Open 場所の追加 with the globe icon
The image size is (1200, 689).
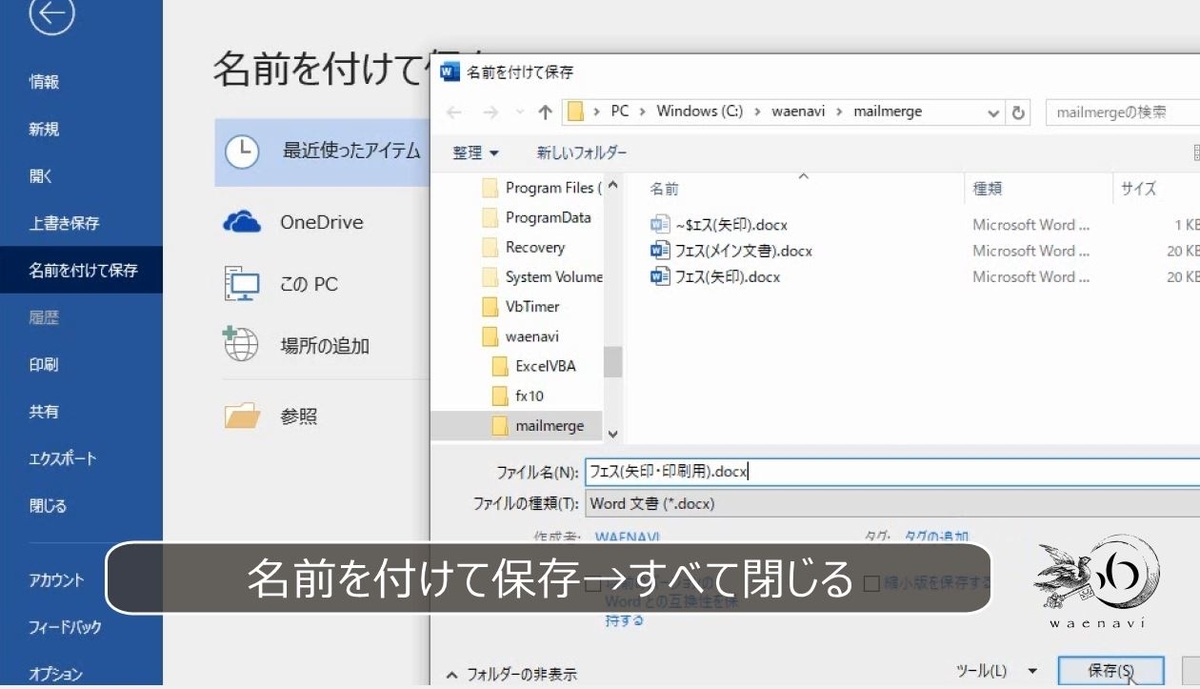click(239, 344)
